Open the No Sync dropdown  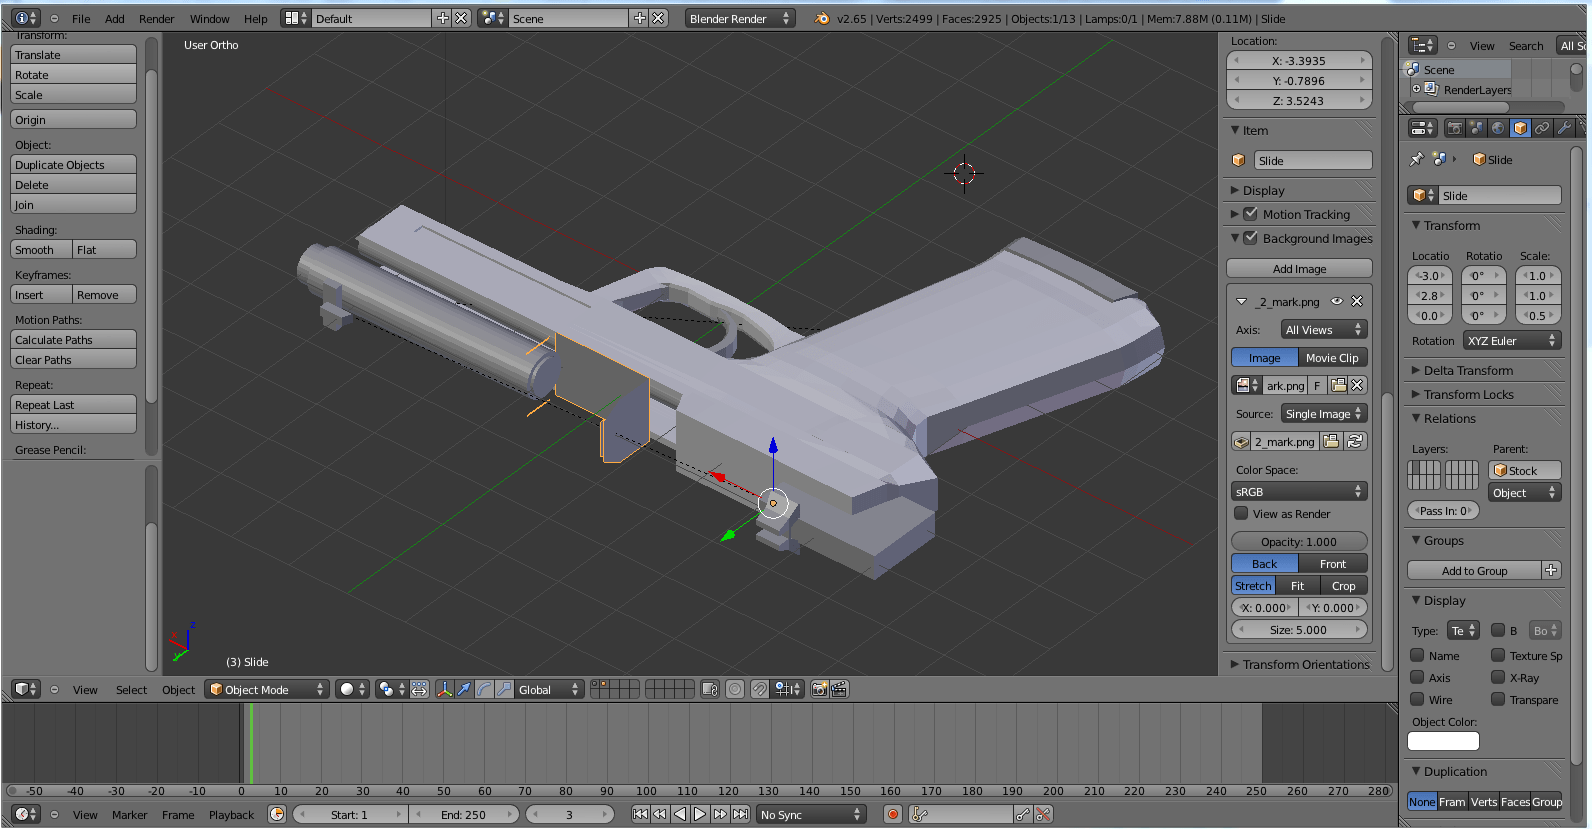click(810, 814)
